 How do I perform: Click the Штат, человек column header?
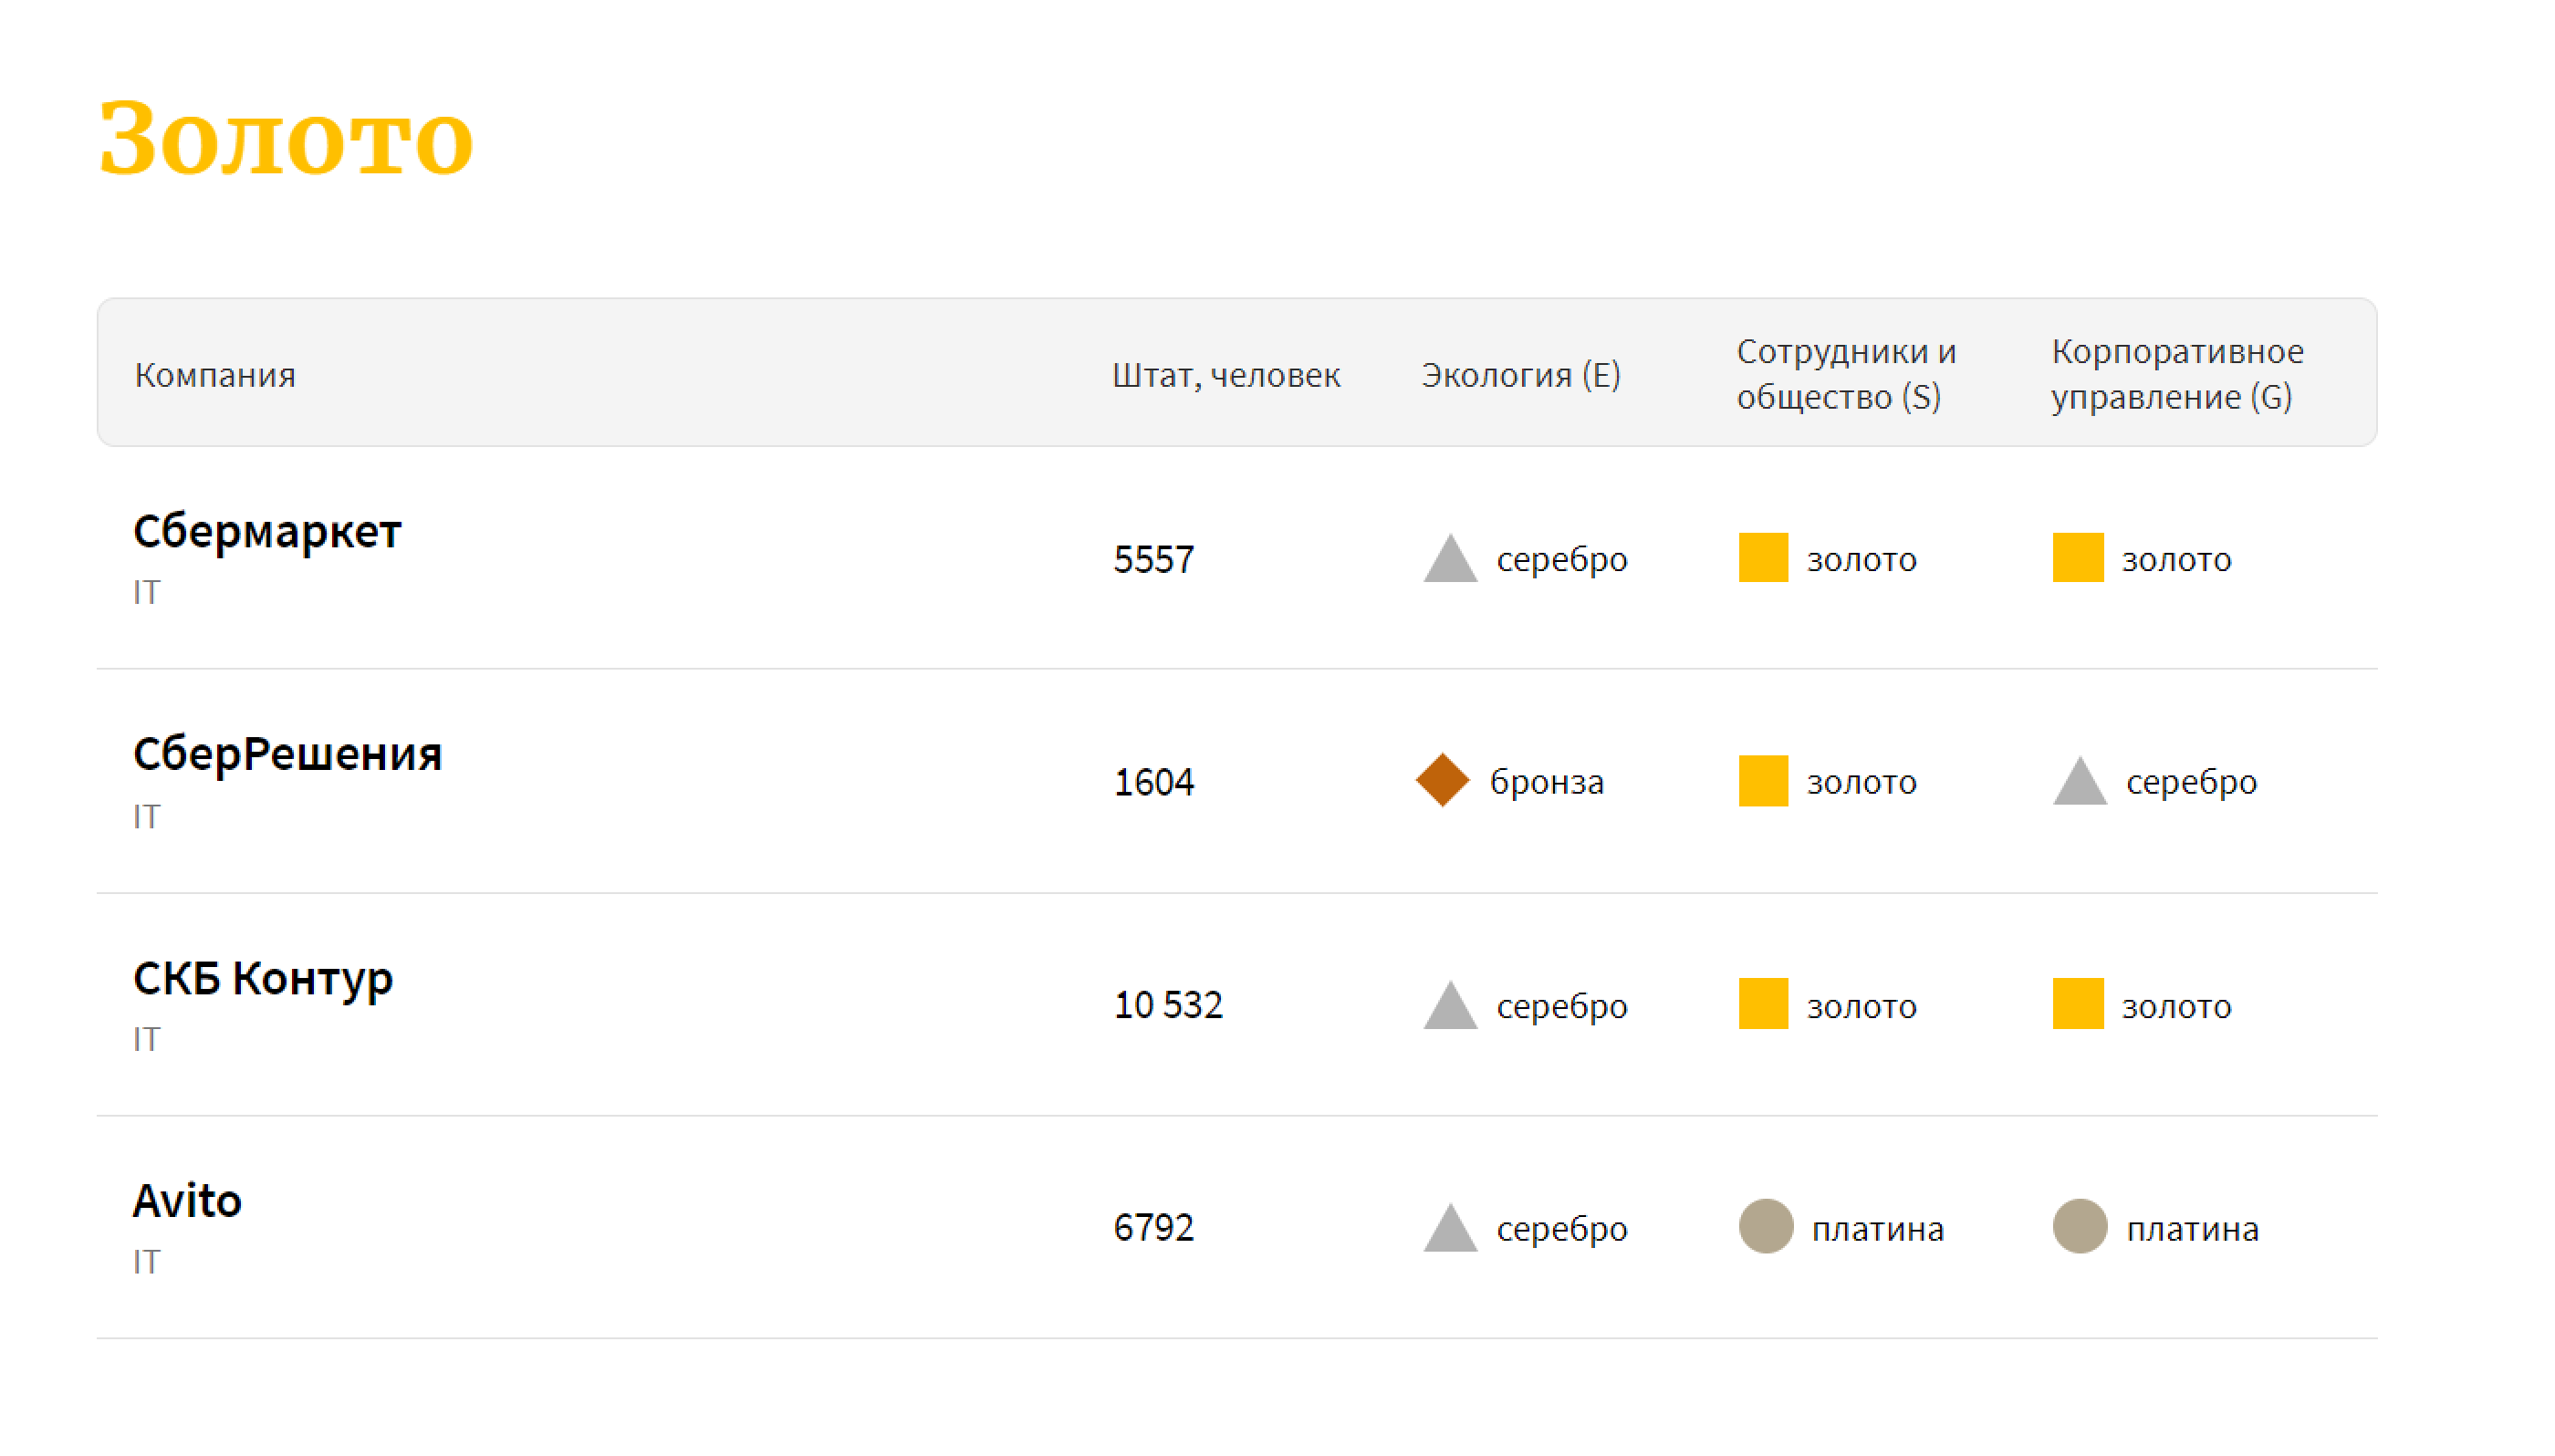pos(1225,375)
